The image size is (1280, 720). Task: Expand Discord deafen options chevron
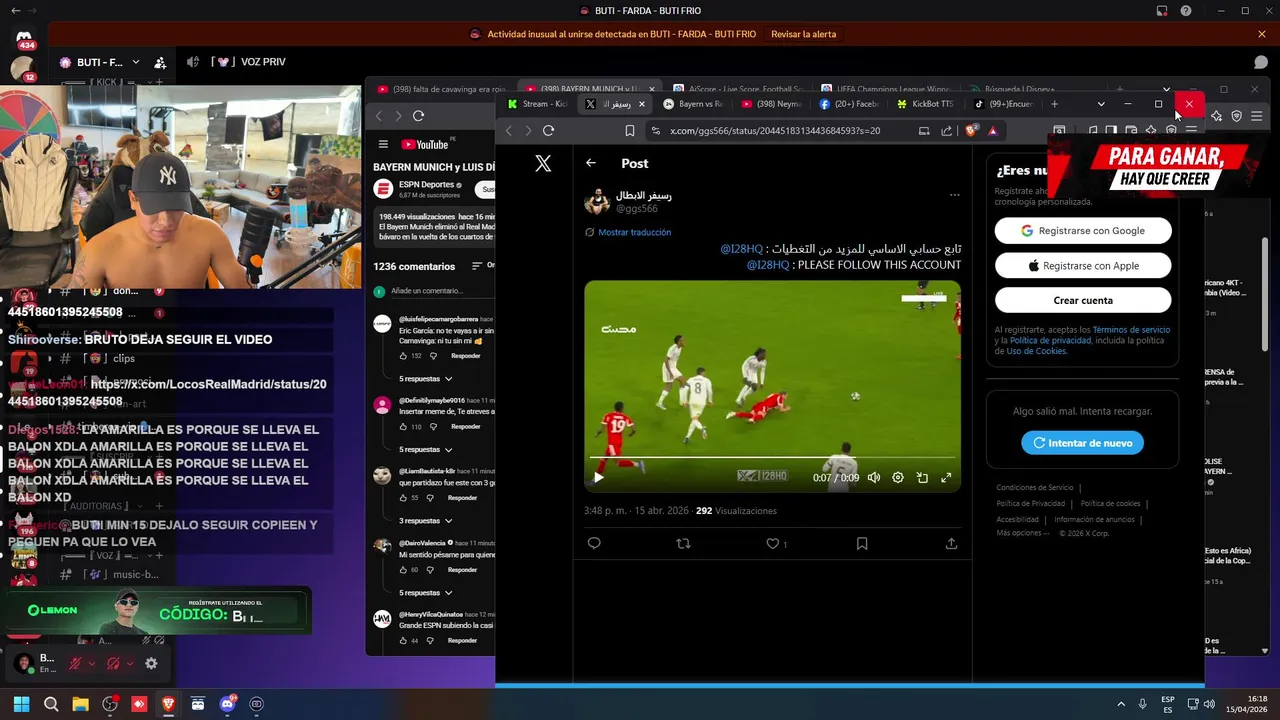coord(130,663)
